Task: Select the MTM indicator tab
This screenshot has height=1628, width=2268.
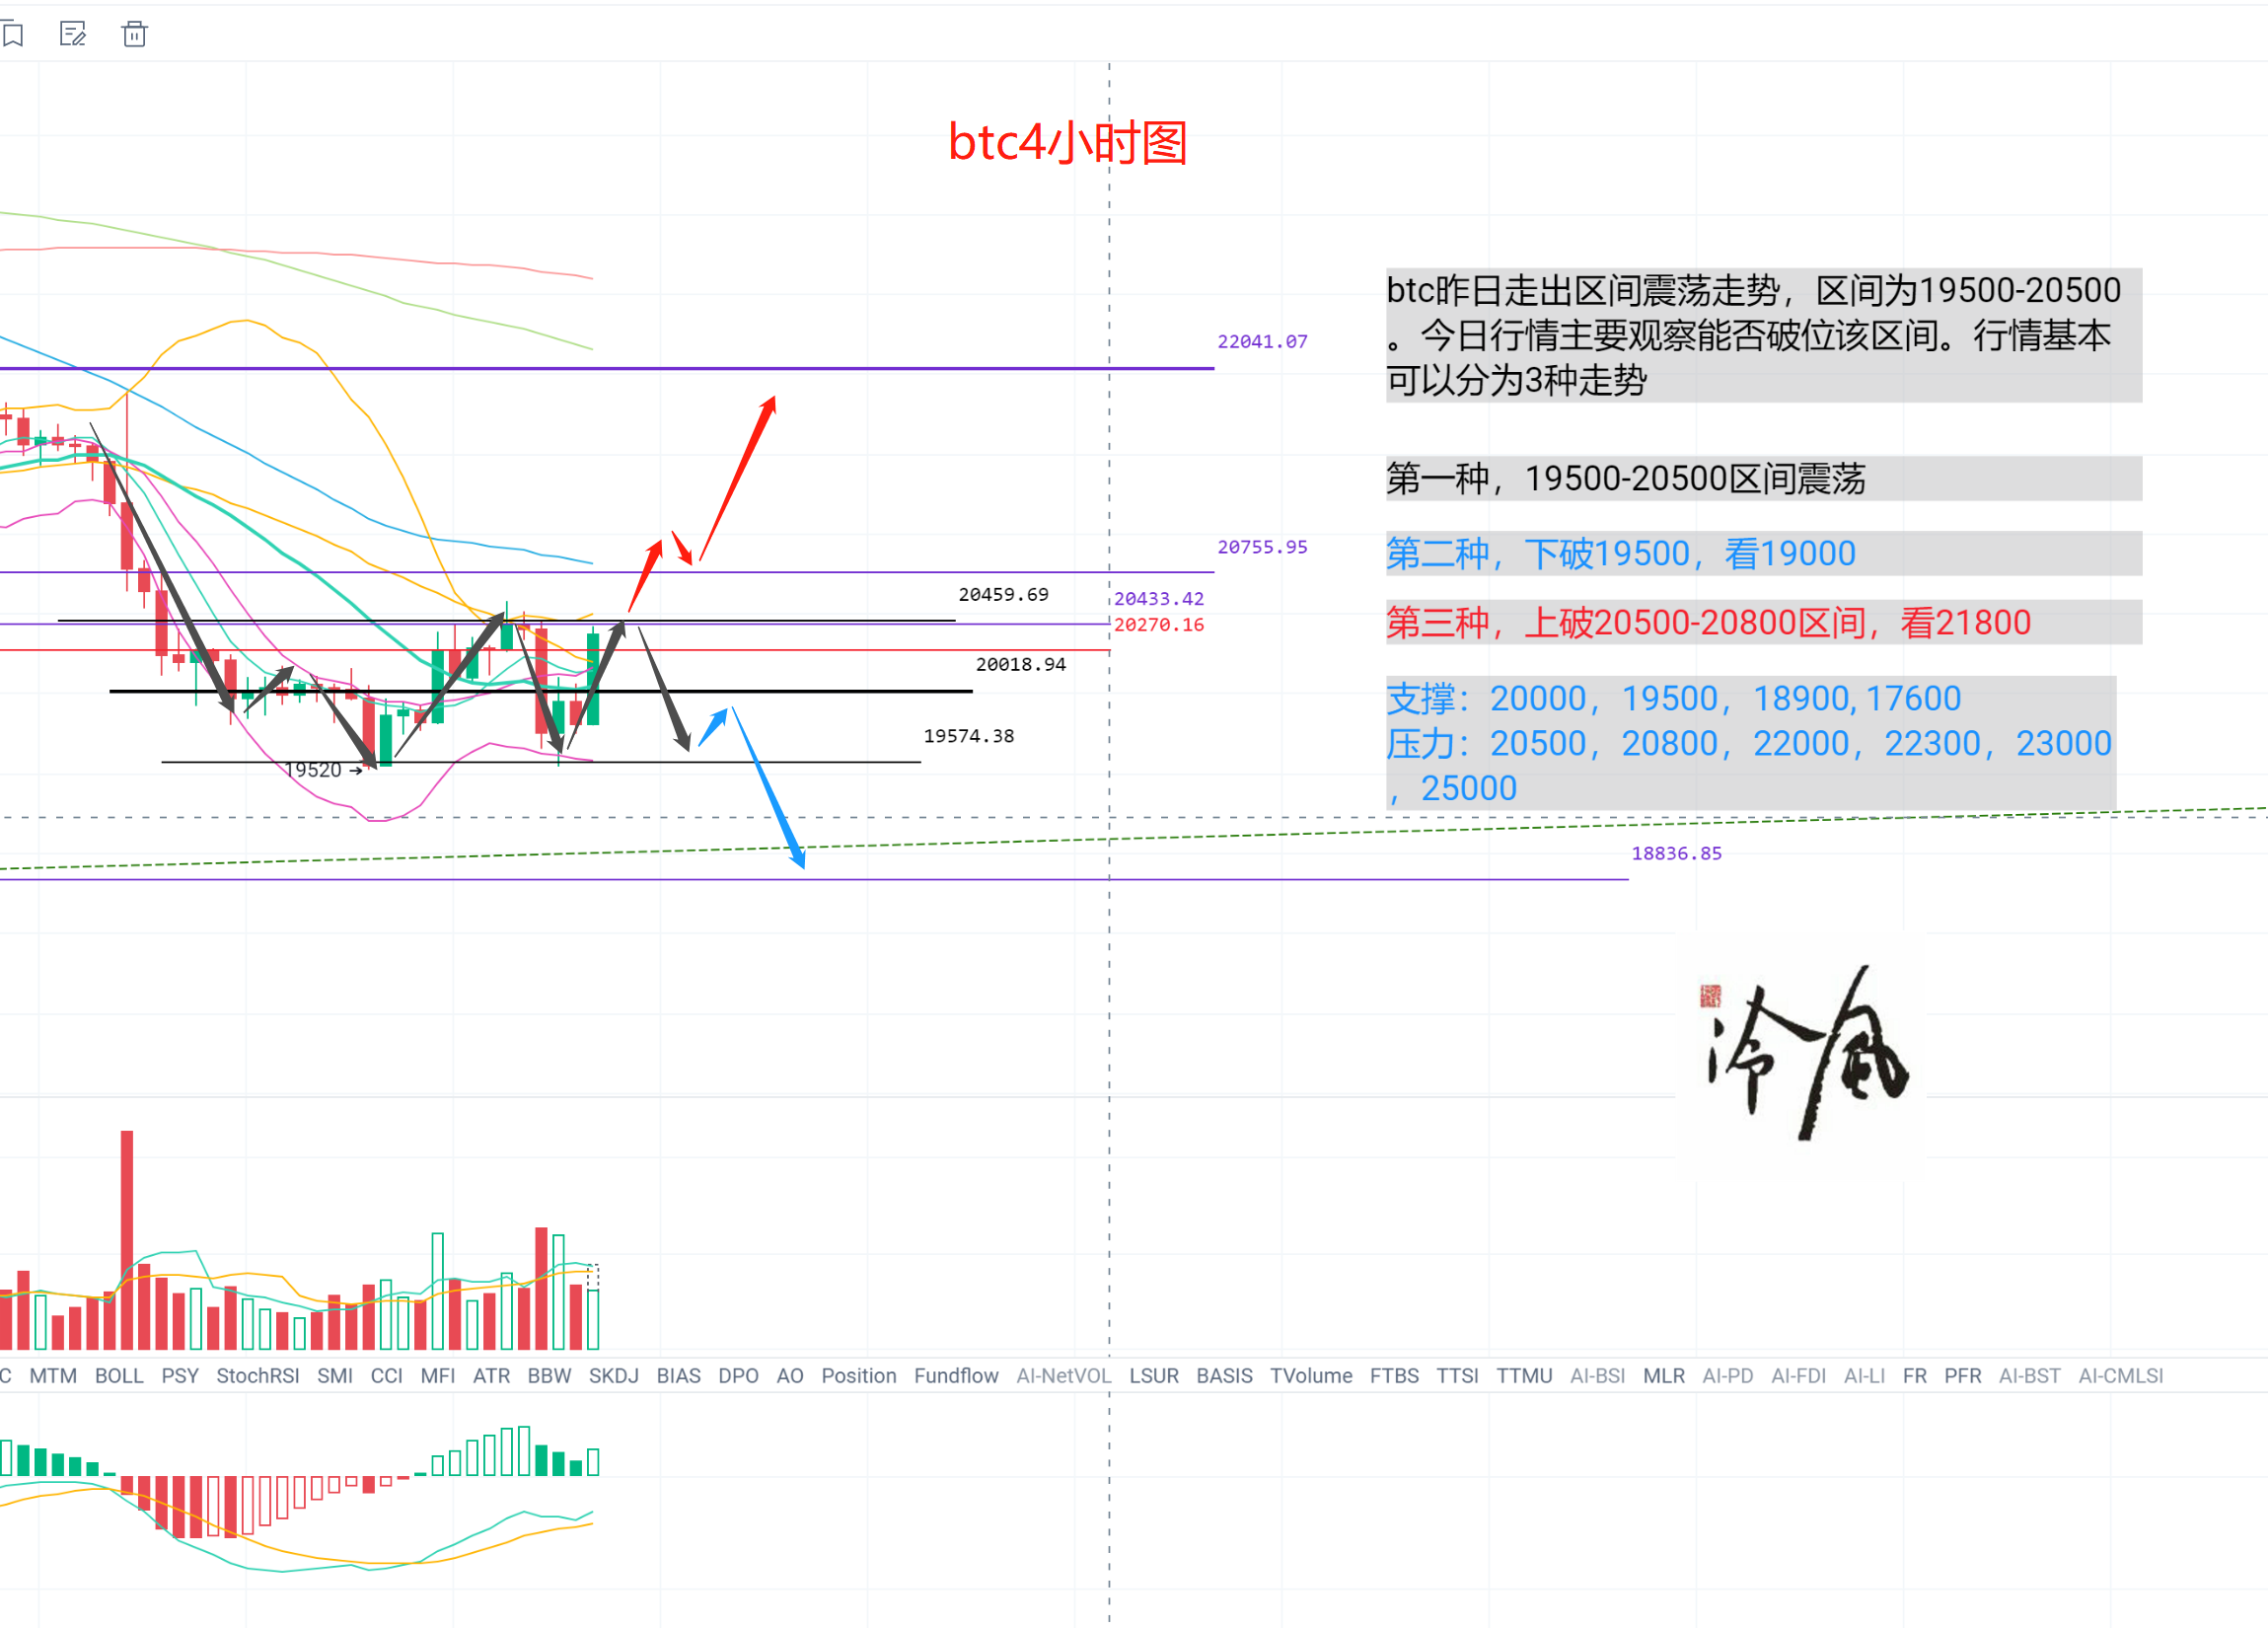Action: [x=53, y=1375]
